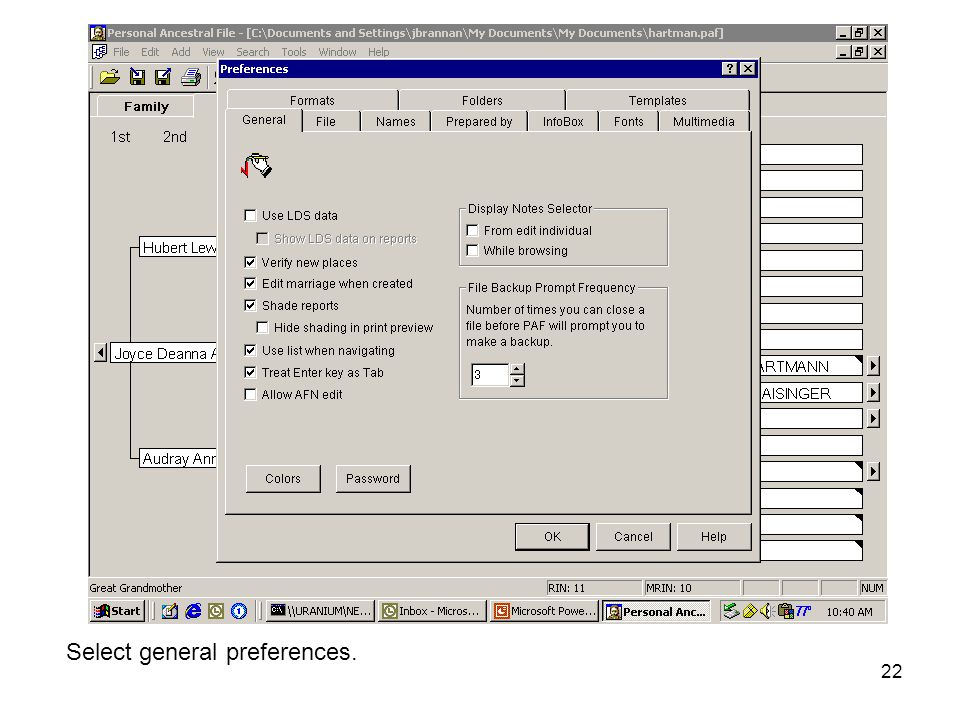The height and width of the screenshot is (720, 960).
Task: Confirm preferences with OK
Action: pyautogui.click(x=552, y=536)
